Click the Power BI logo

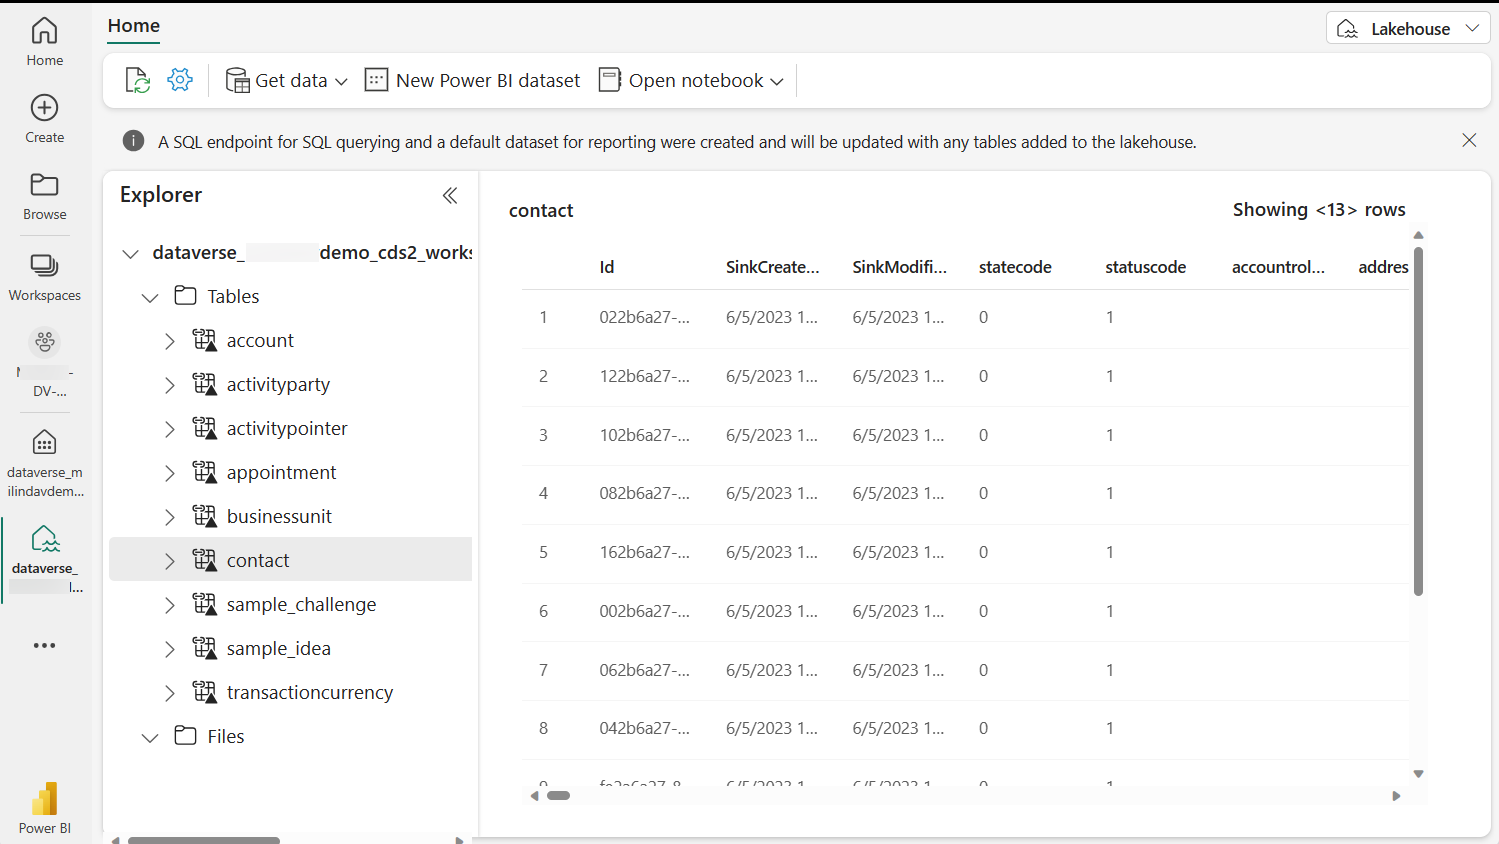(x=45, y=799)
